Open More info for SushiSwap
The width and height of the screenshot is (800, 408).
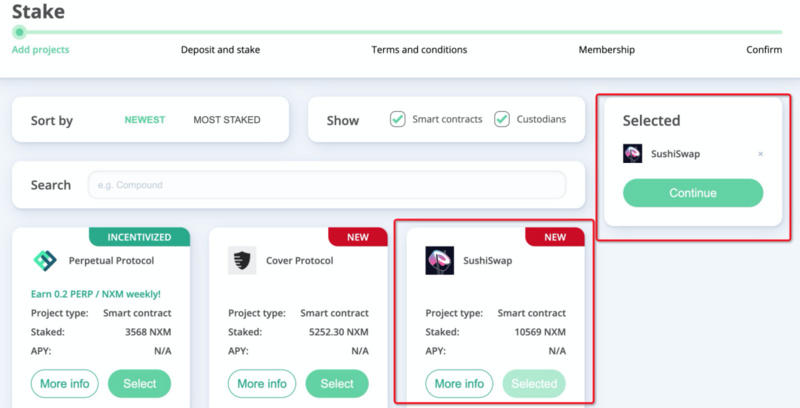(x=459, y=383)
